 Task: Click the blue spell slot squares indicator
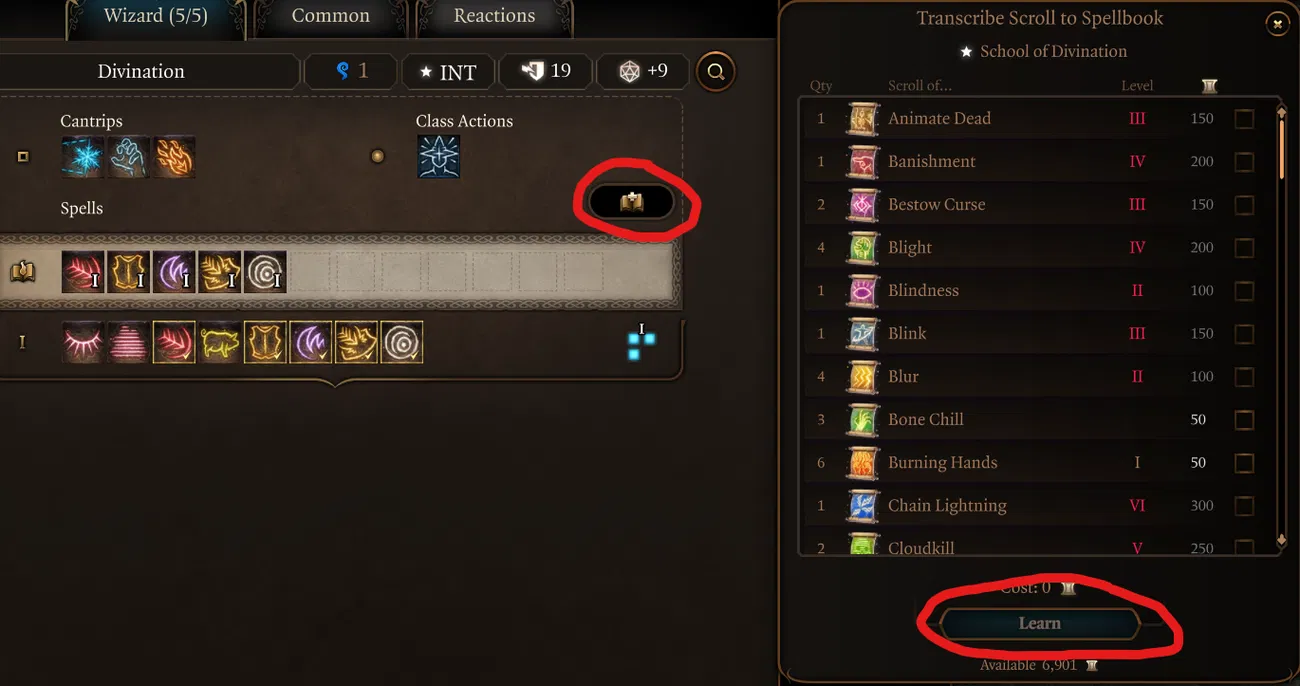[641, 342]
